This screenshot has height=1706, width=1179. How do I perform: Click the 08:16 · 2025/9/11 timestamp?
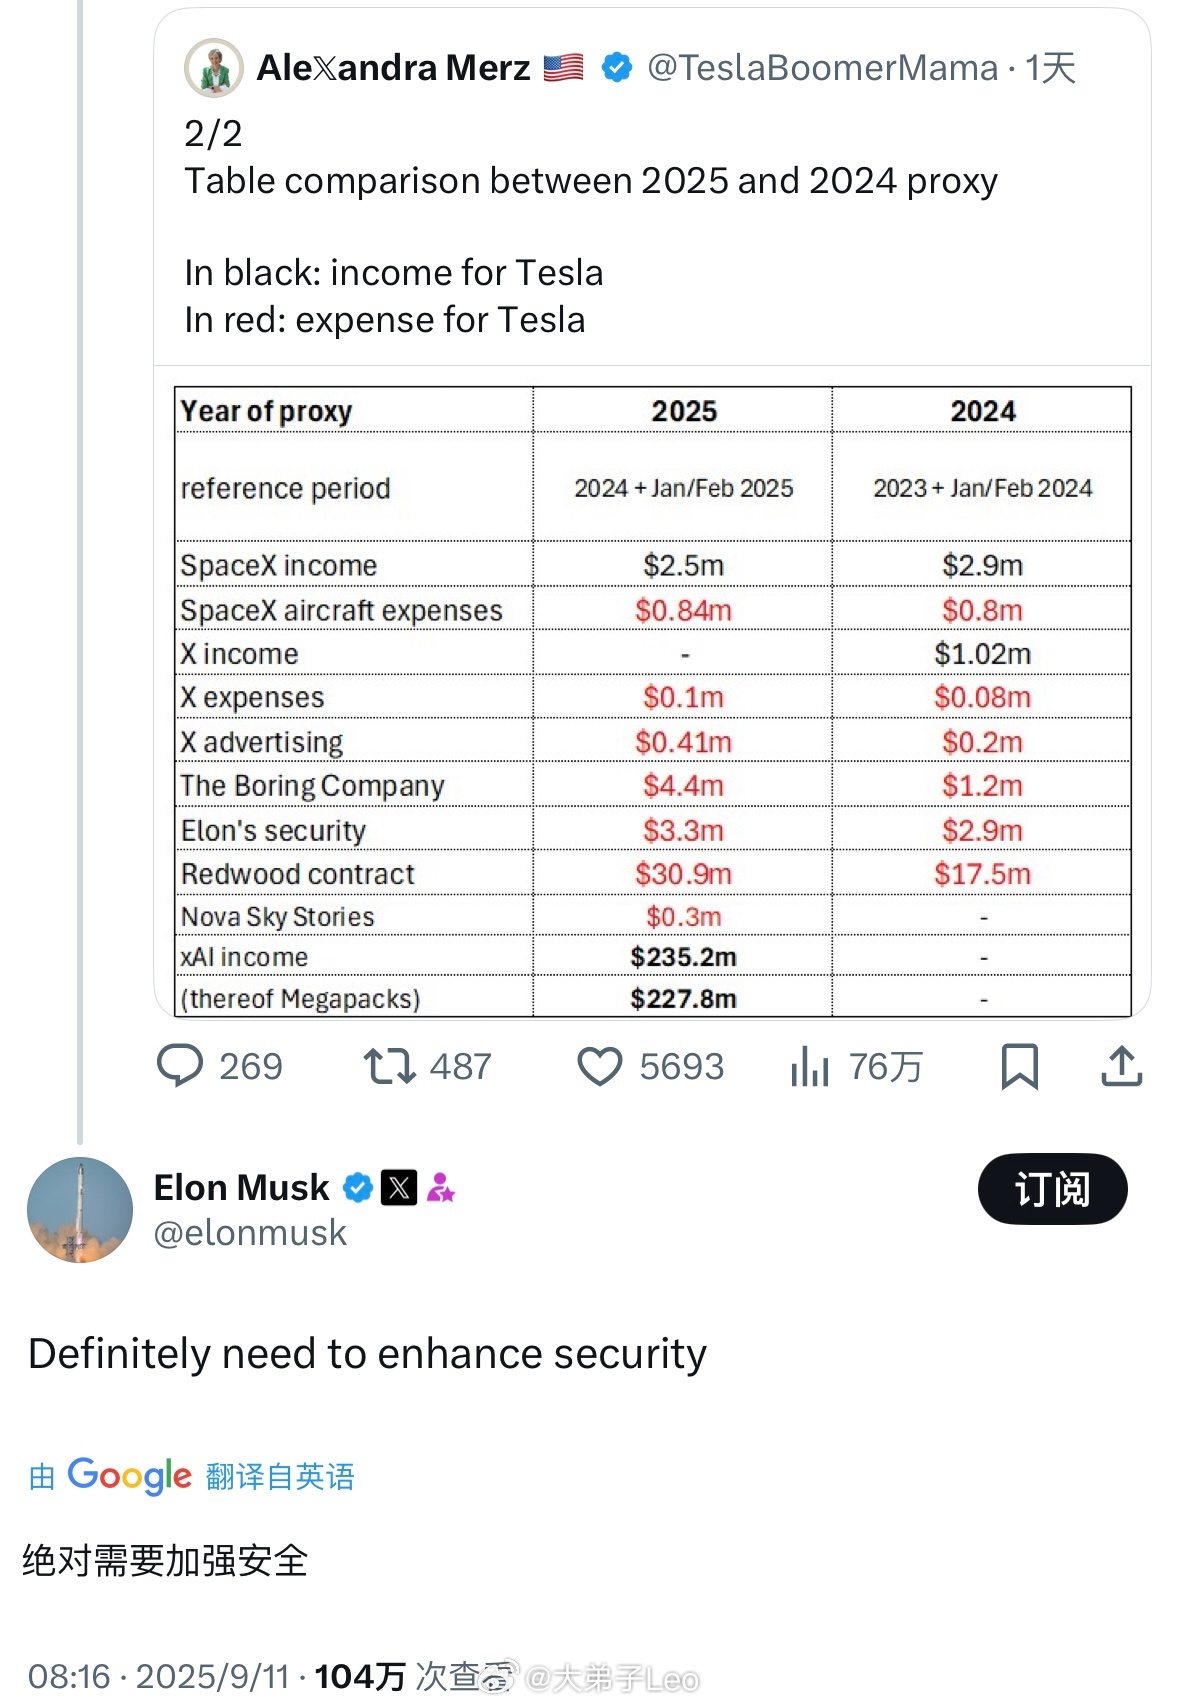tap(159, 1677)
